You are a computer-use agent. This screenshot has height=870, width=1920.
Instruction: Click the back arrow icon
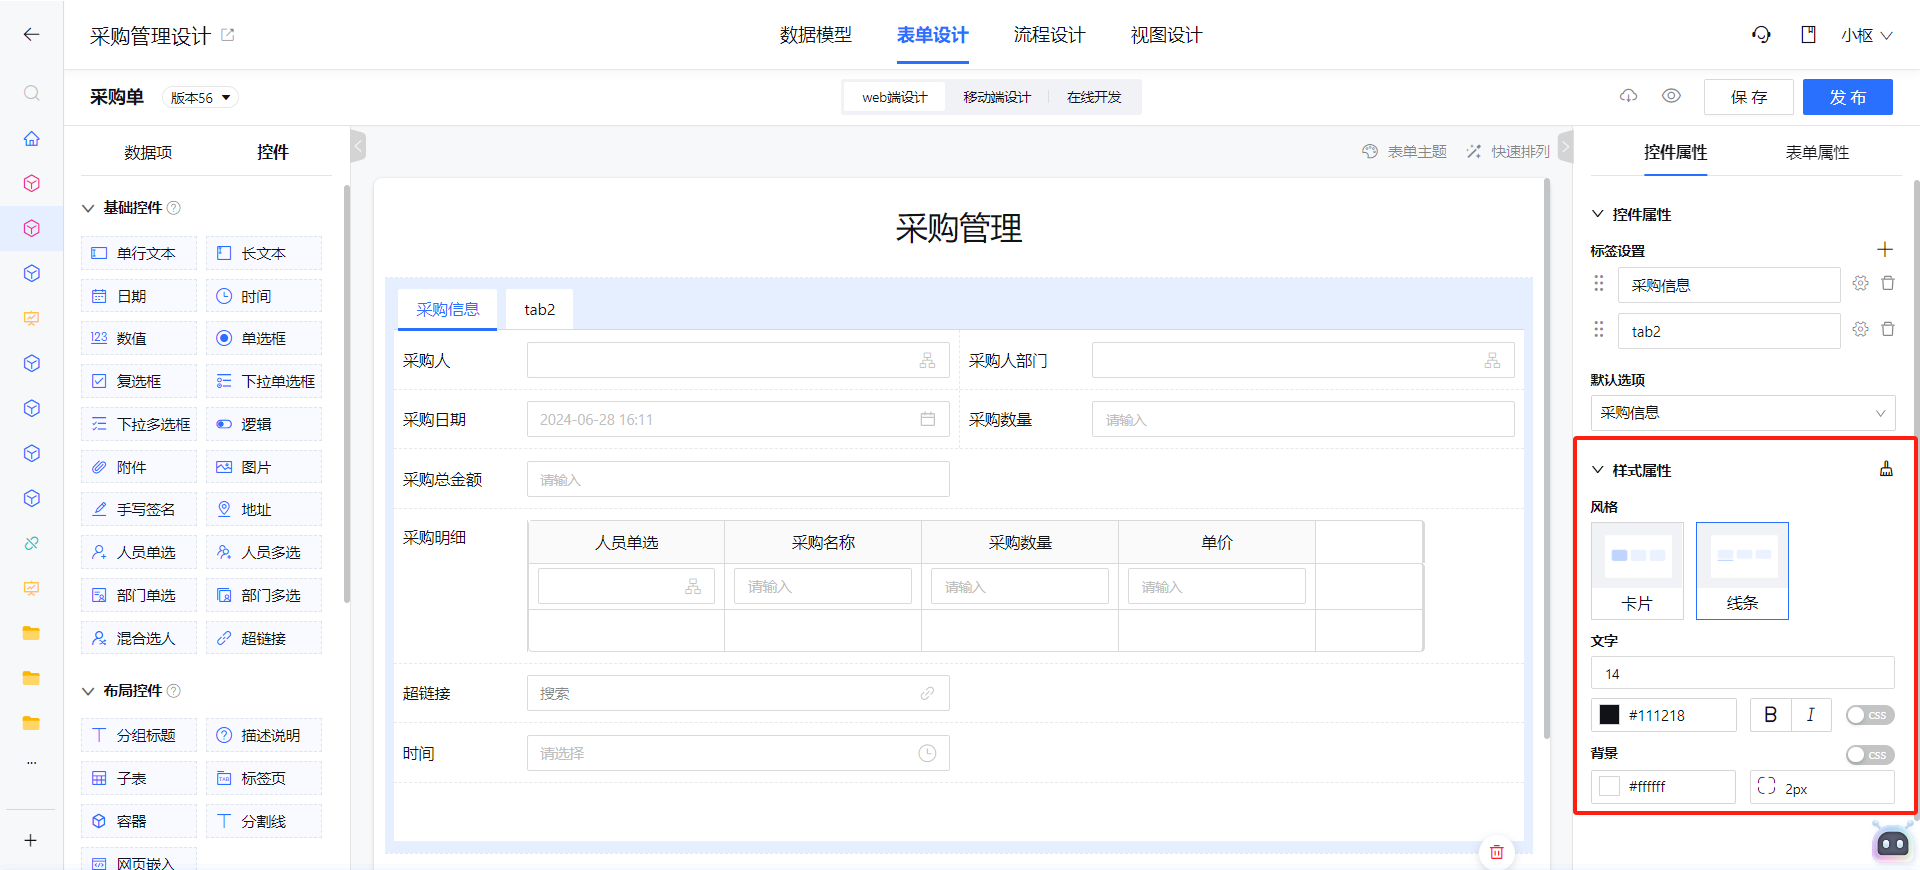(x=31, y=35)
